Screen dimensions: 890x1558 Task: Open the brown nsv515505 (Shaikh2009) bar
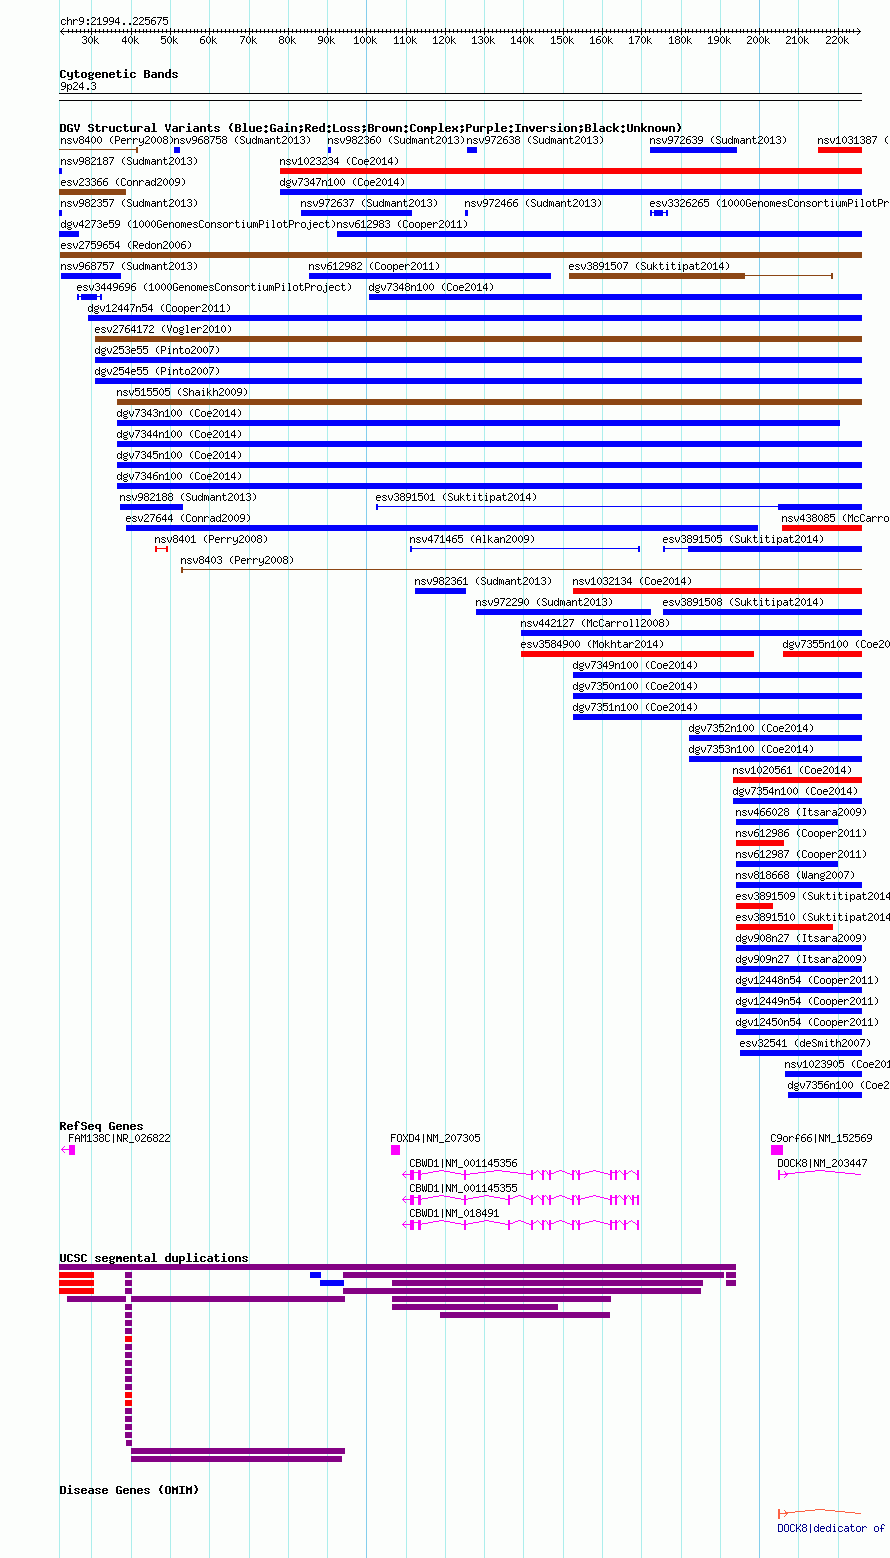pos(489,402)
